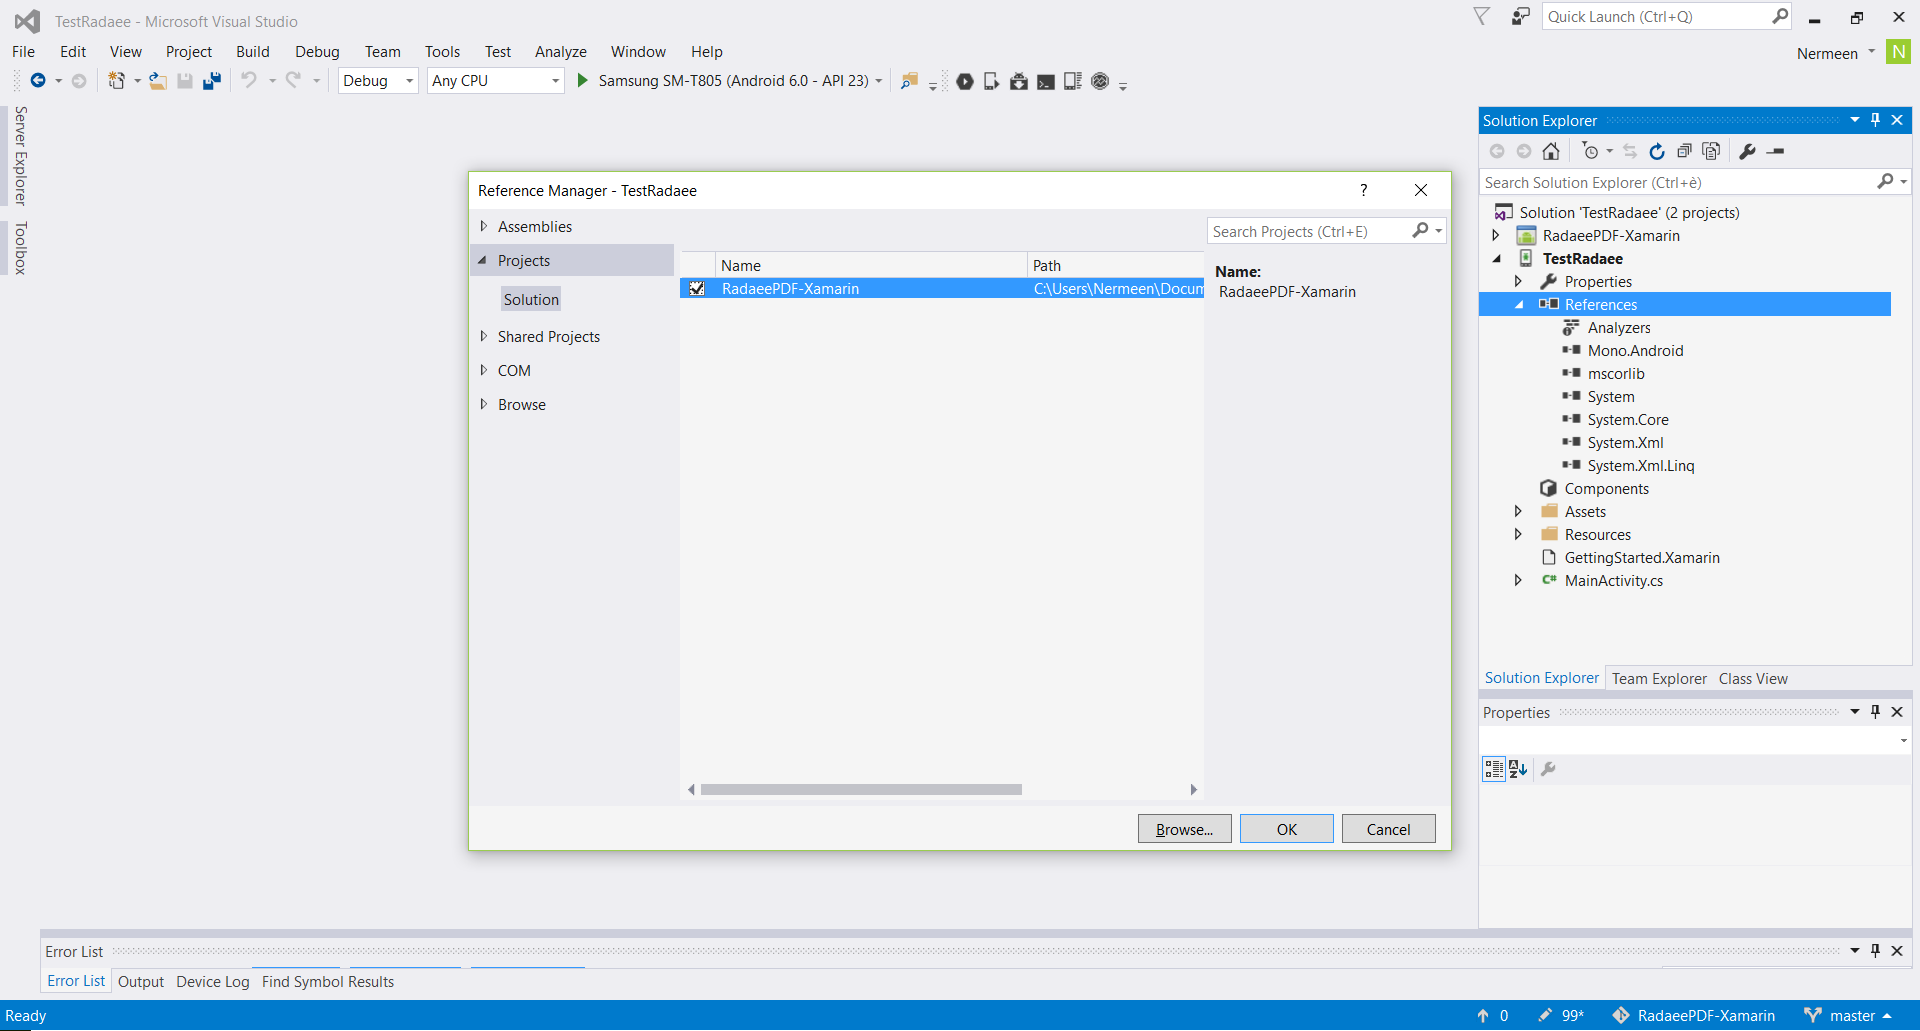Open Properties via the wrench icon
The image size is (1920, 1031).
[x=1747, y=151]
